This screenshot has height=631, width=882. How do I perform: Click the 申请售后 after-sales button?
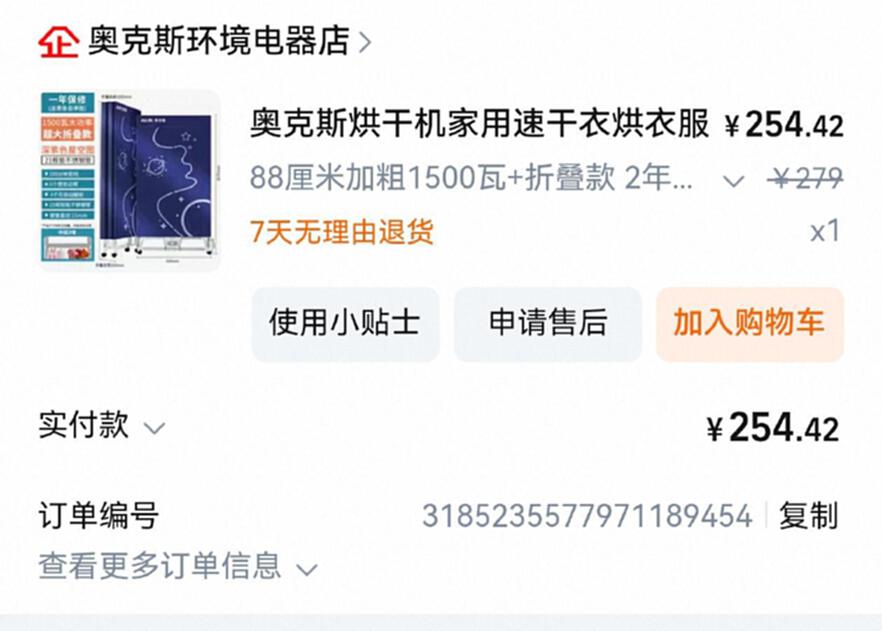[547, 324]
